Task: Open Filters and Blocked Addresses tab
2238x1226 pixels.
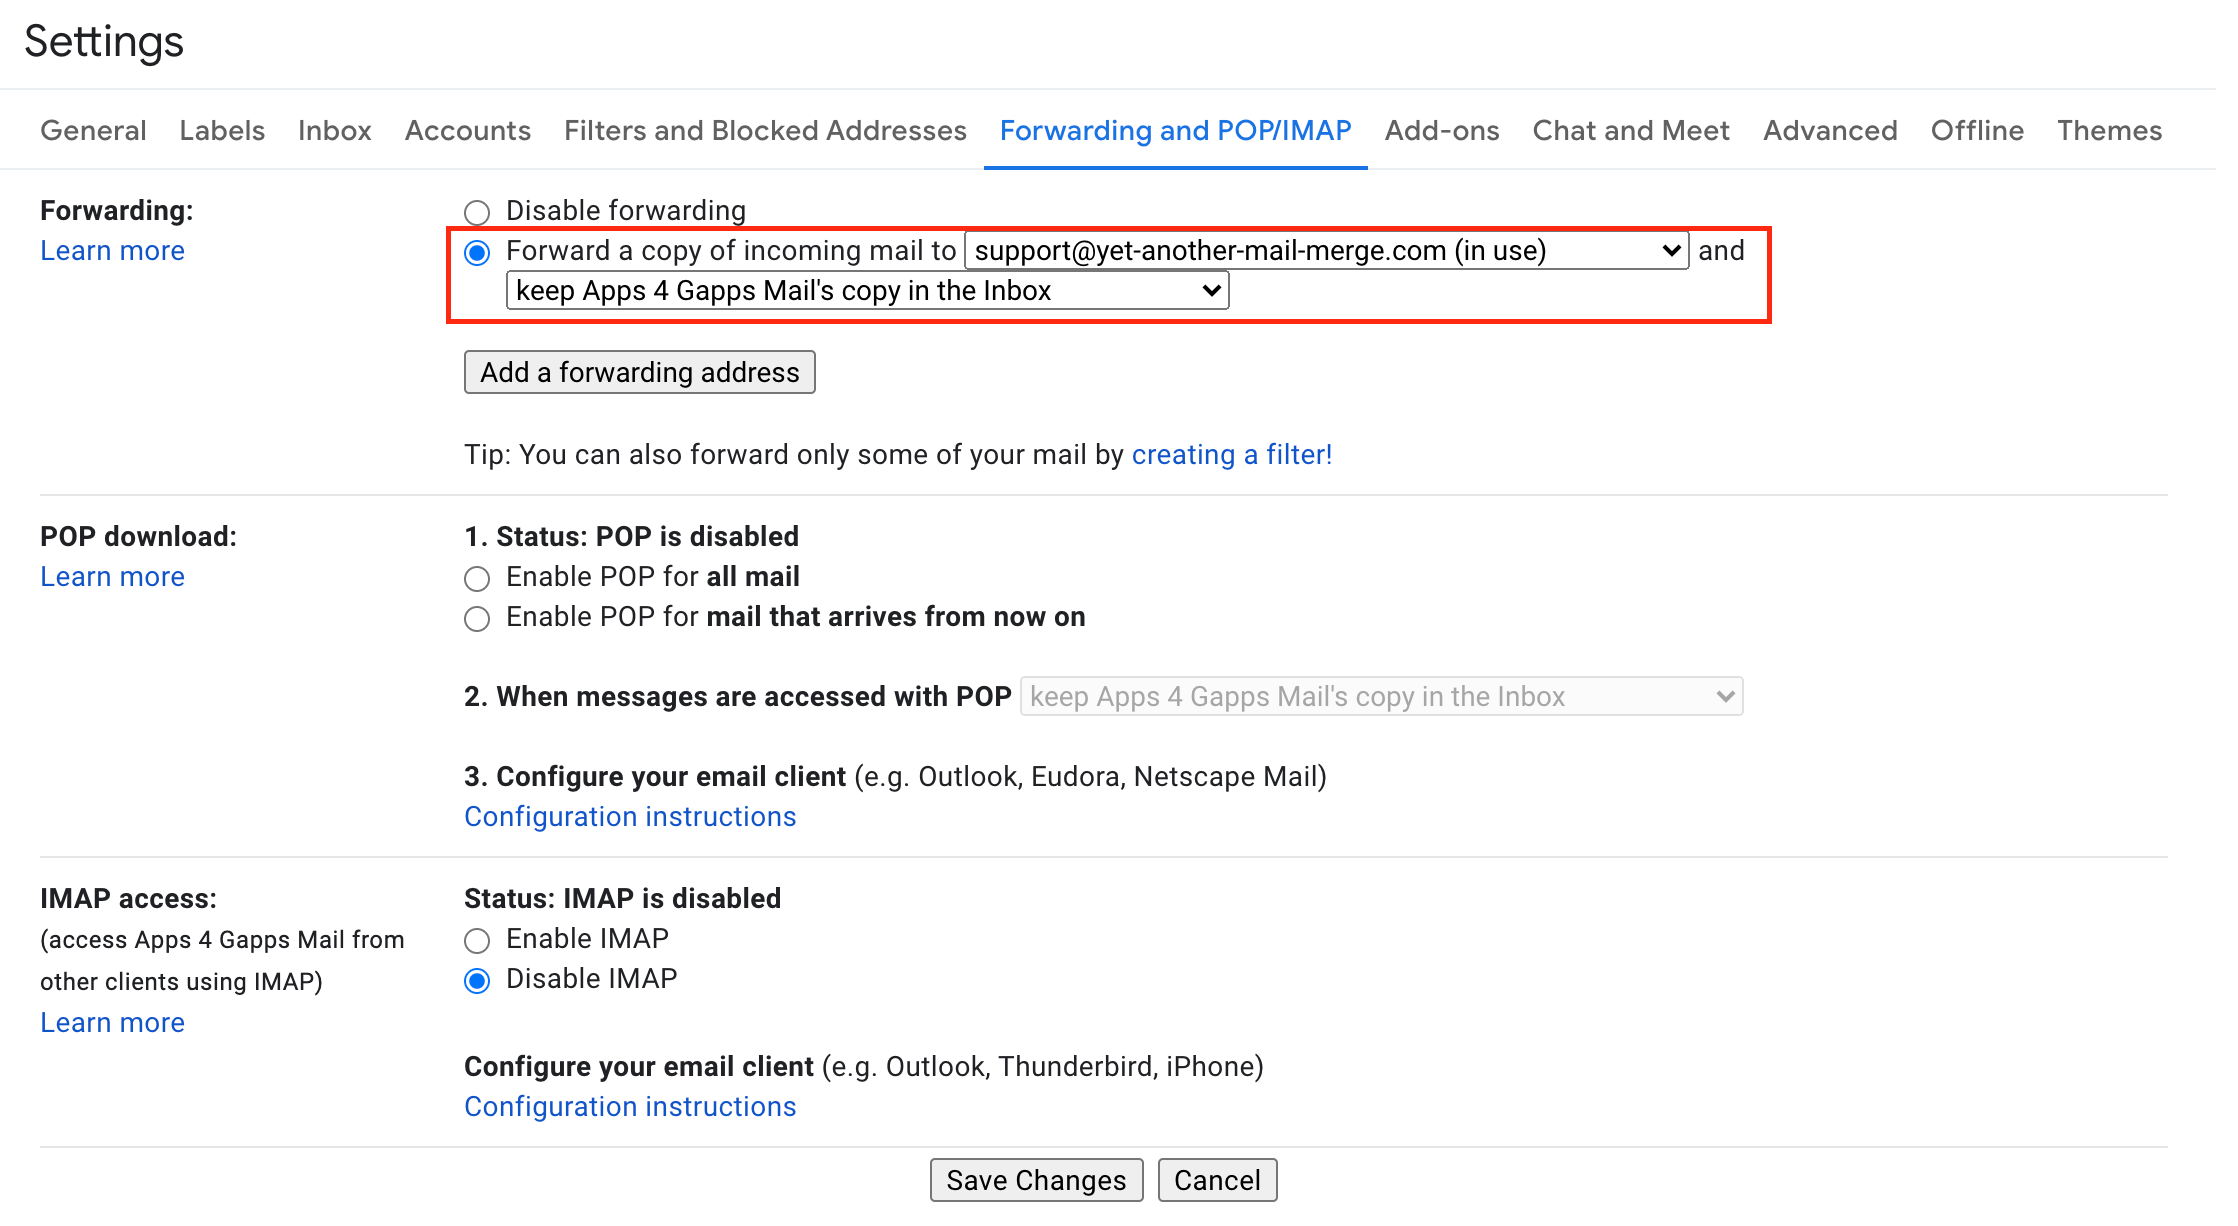Action: pos(765,130)
